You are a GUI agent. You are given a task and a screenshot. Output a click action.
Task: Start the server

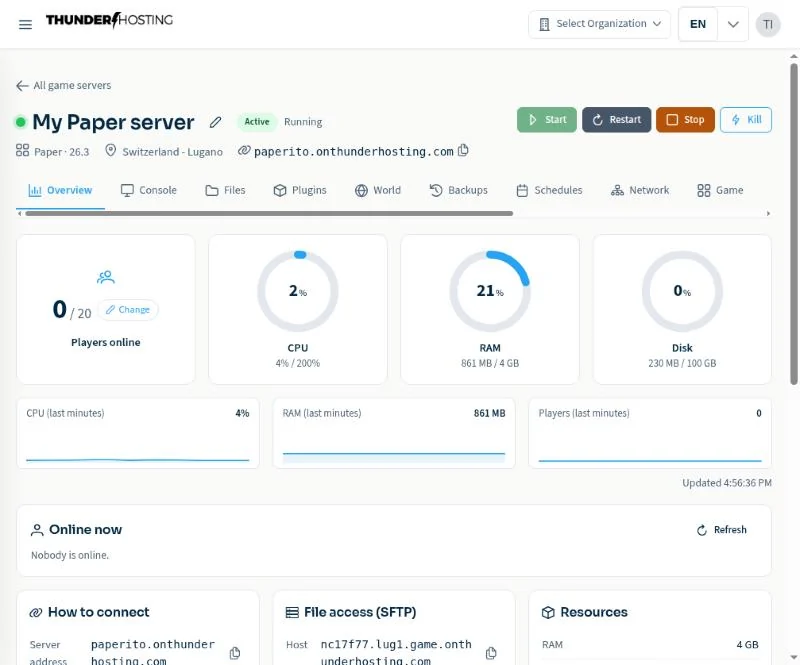pos(546,120)
